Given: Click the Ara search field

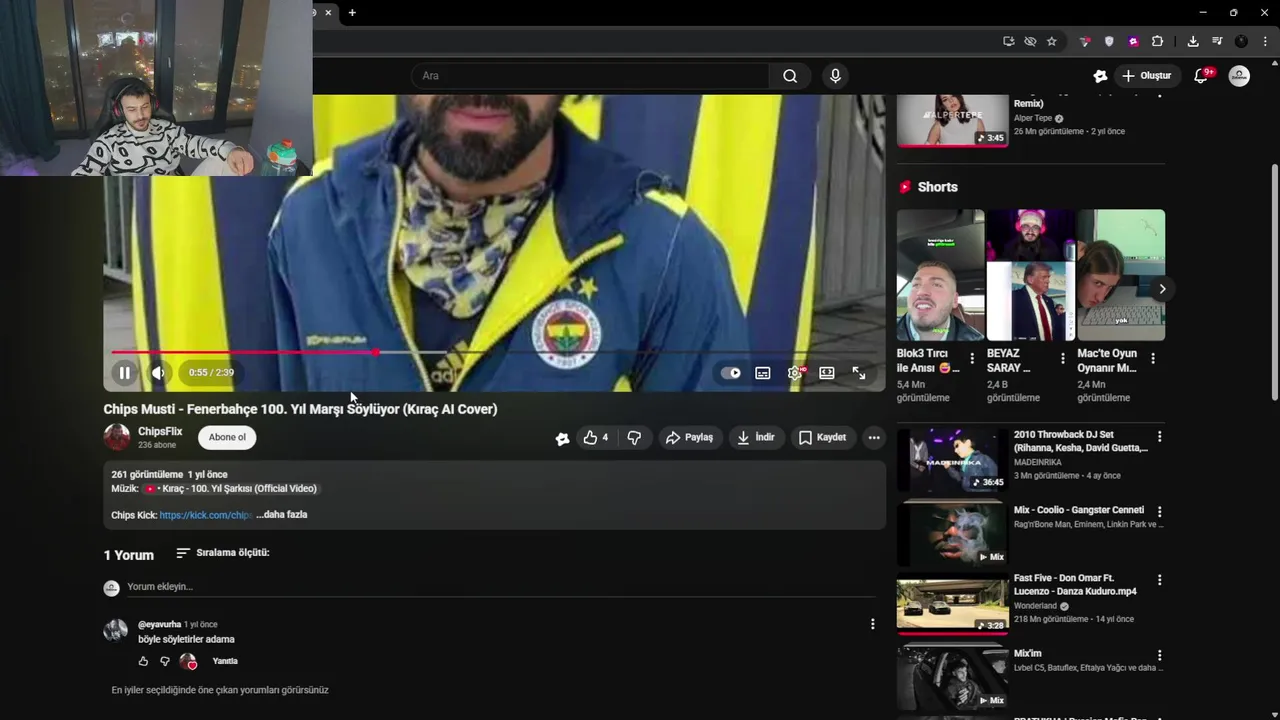Looking at the screenshot, I should [590, 76].
